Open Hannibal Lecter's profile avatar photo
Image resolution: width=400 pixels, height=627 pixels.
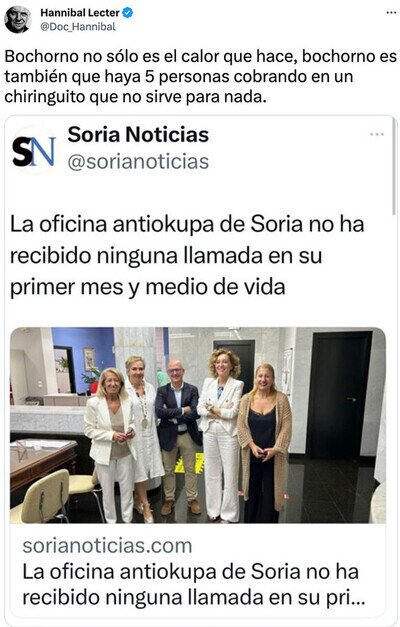[x=18, y=19]
